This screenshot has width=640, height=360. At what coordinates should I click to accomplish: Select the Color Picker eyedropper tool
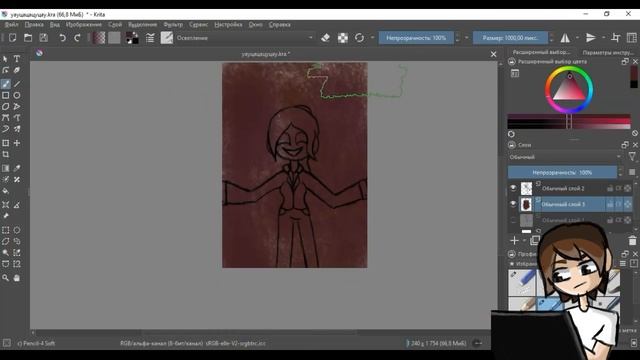pyautogui.click(x=17, y=168)
